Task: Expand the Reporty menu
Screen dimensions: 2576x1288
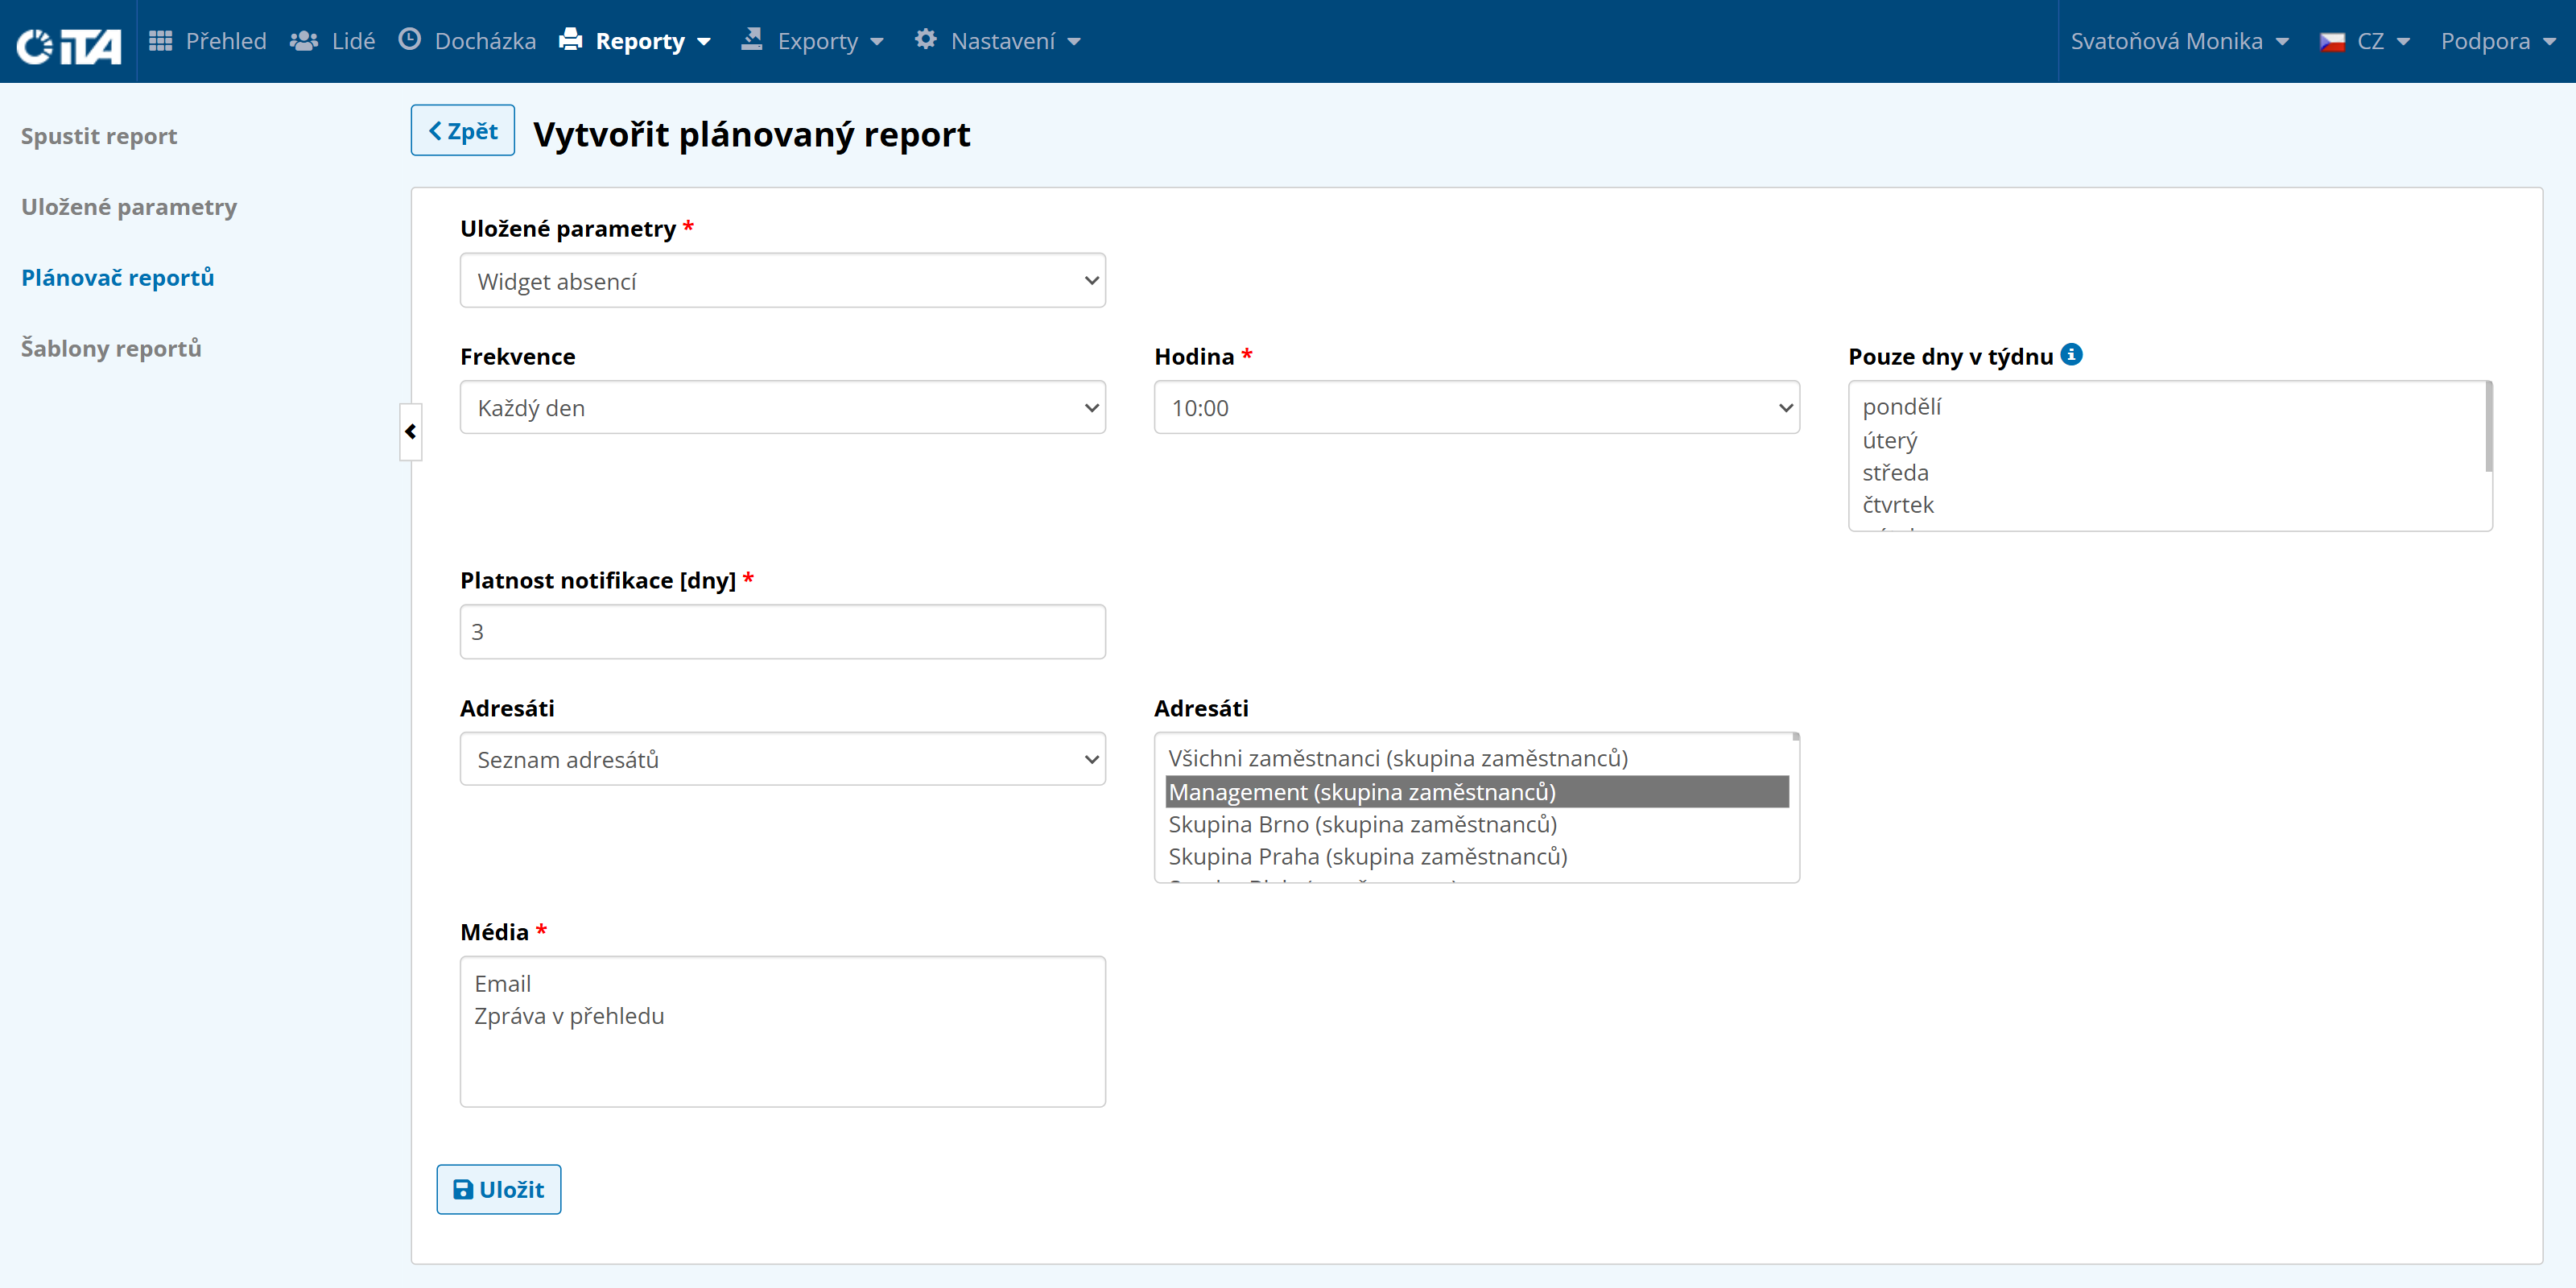Action: [635, 41]
